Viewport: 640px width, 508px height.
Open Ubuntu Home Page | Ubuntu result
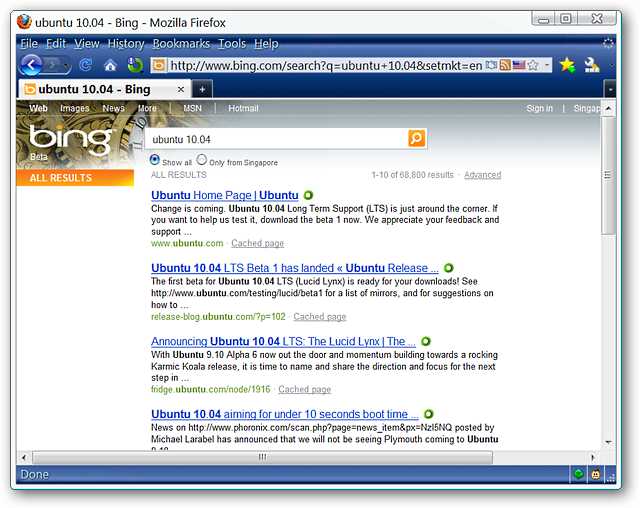click(224, 195)
